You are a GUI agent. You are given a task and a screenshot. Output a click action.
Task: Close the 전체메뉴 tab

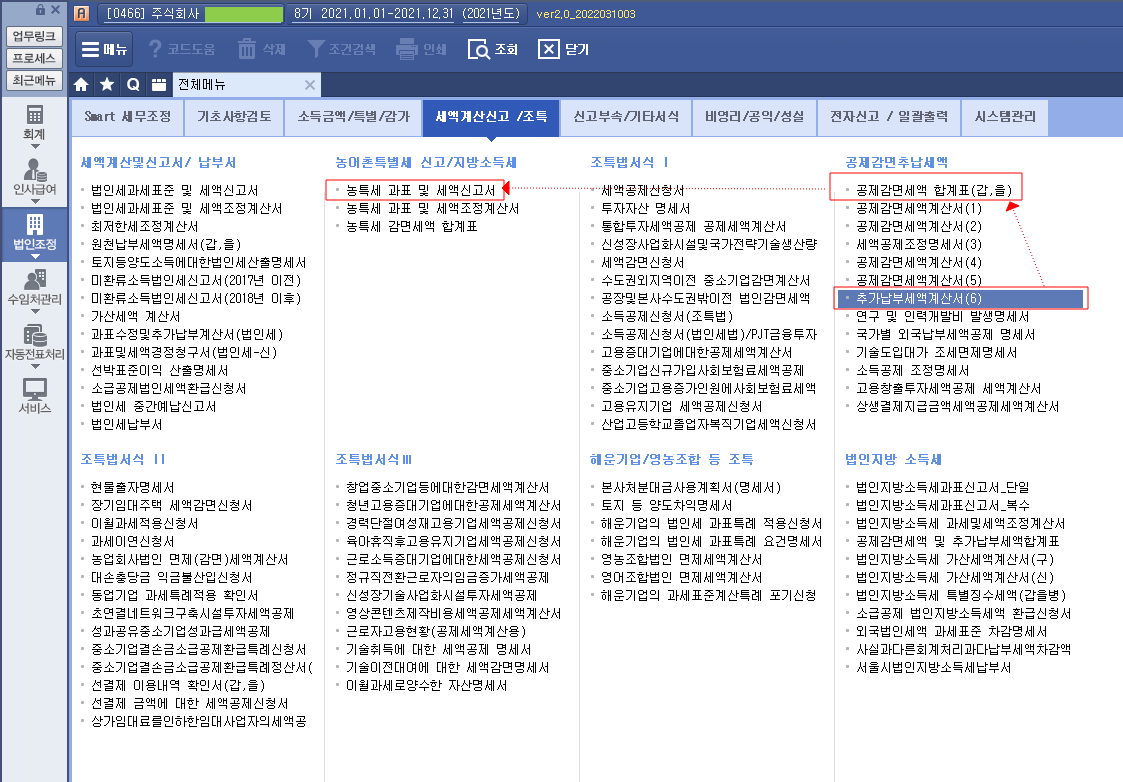(x=310, y=85)
